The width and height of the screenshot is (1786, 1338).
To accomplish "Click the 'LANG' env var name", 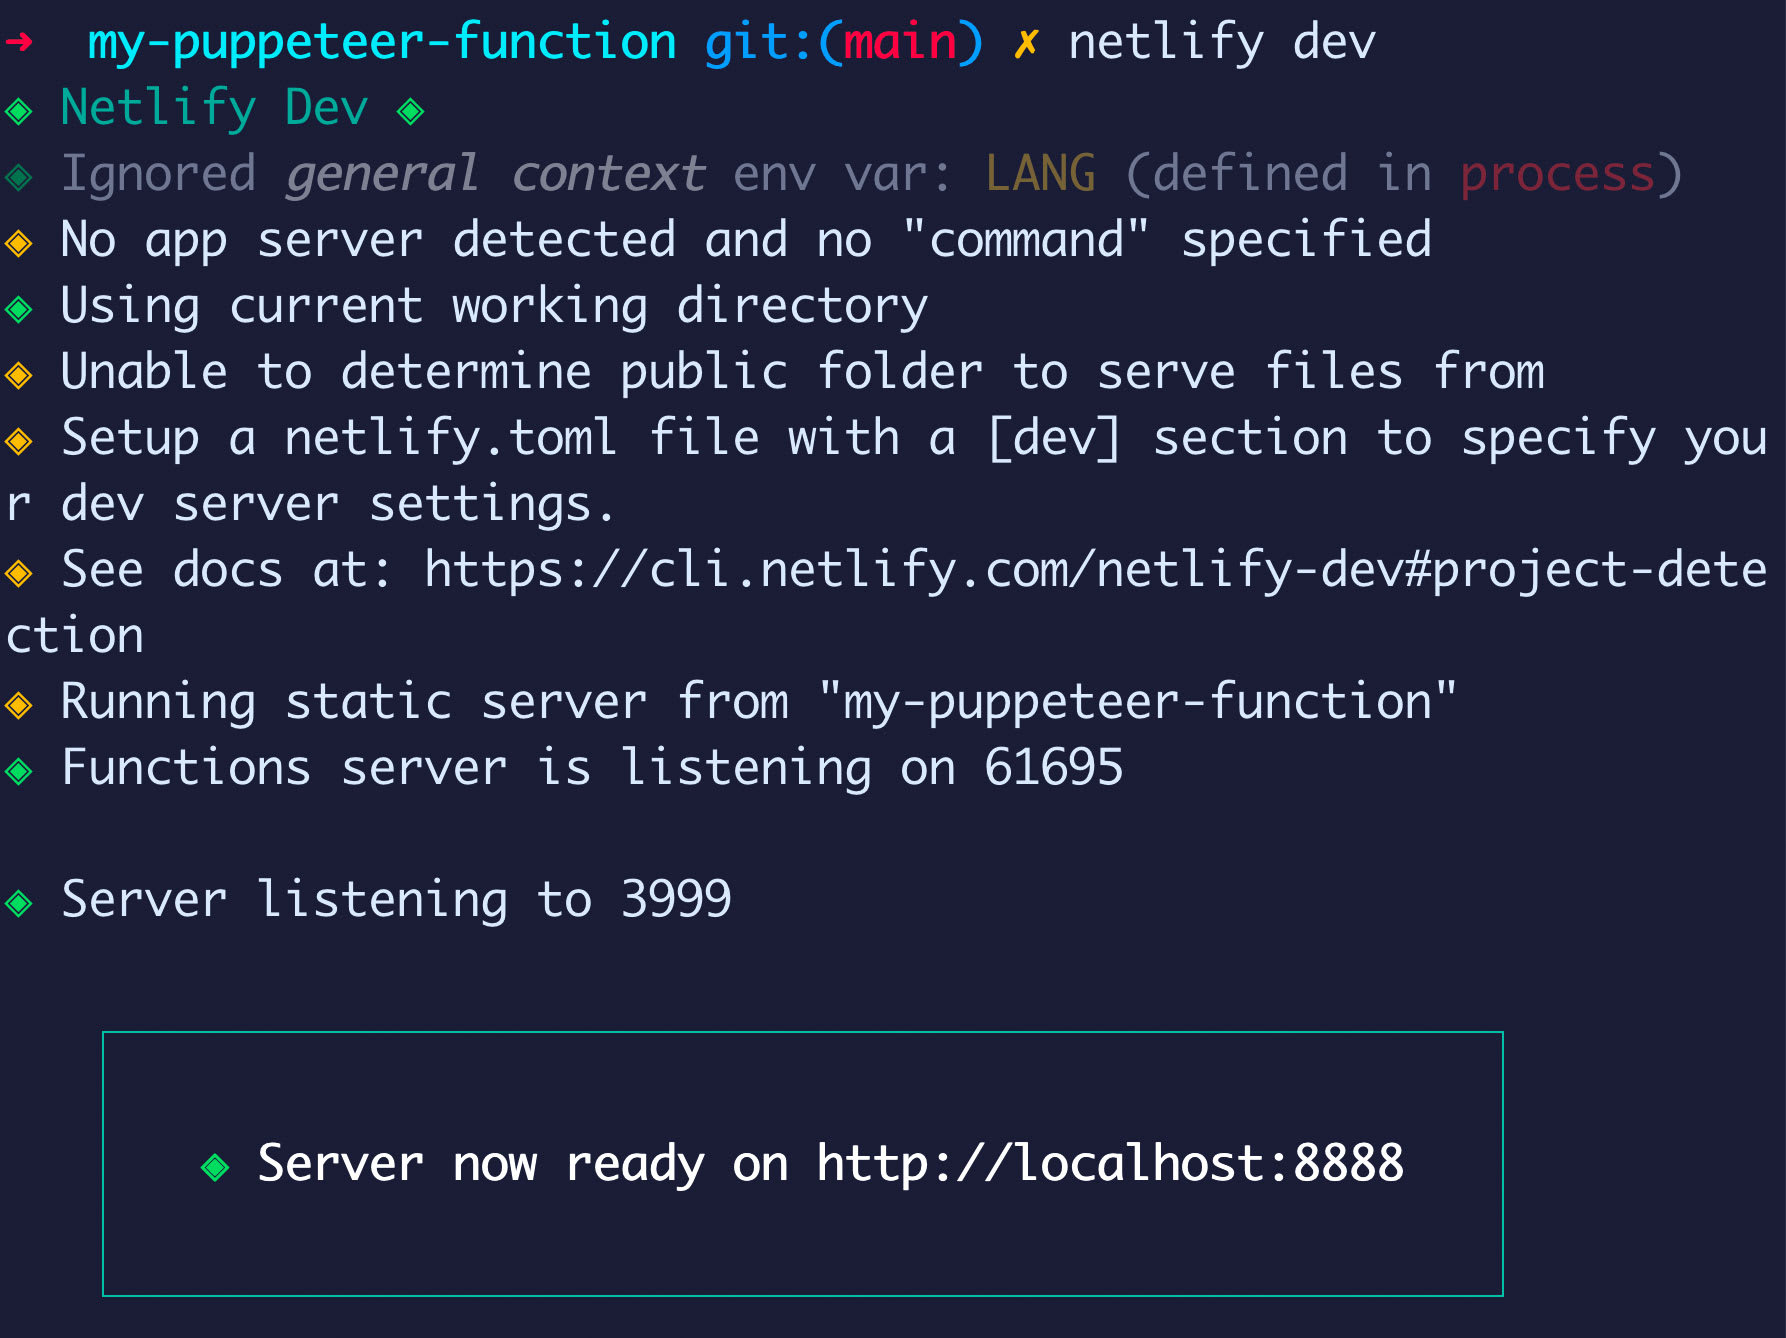I will [x=1040, y=173].
